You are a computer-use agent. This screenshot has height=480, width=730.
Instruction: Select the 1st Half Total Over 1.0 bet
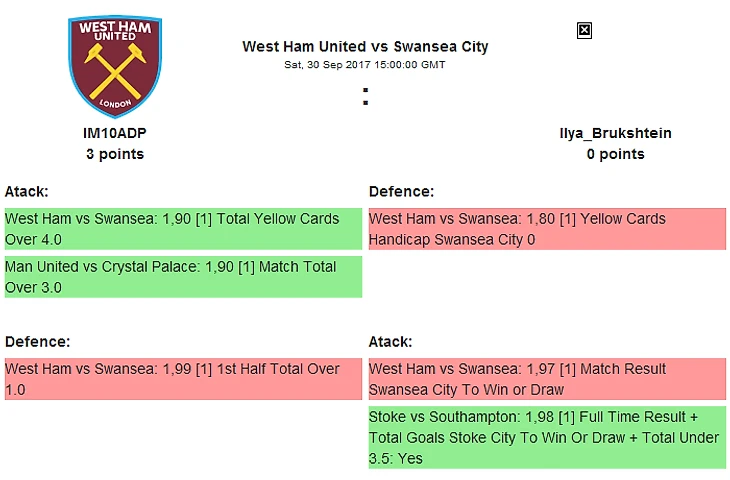coord(183,379)
